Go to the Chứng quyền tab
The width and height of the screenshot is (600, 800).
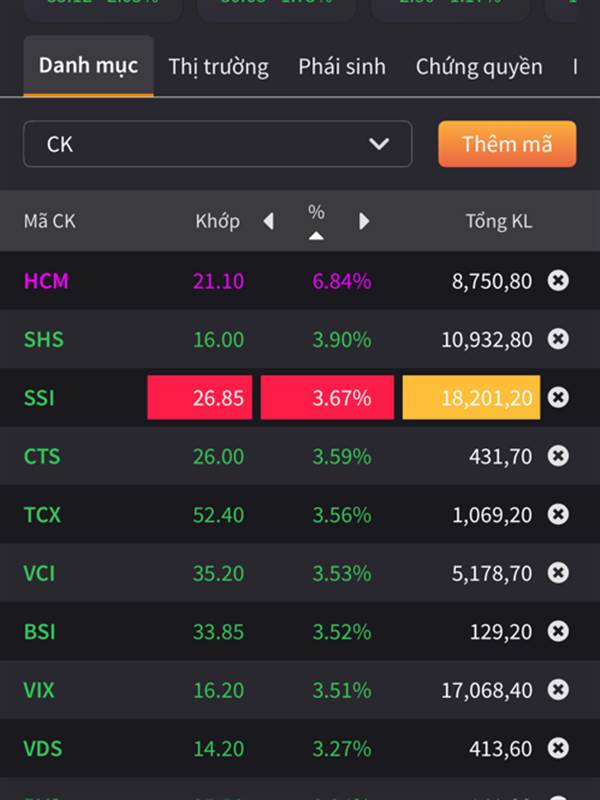coord(479,67)
